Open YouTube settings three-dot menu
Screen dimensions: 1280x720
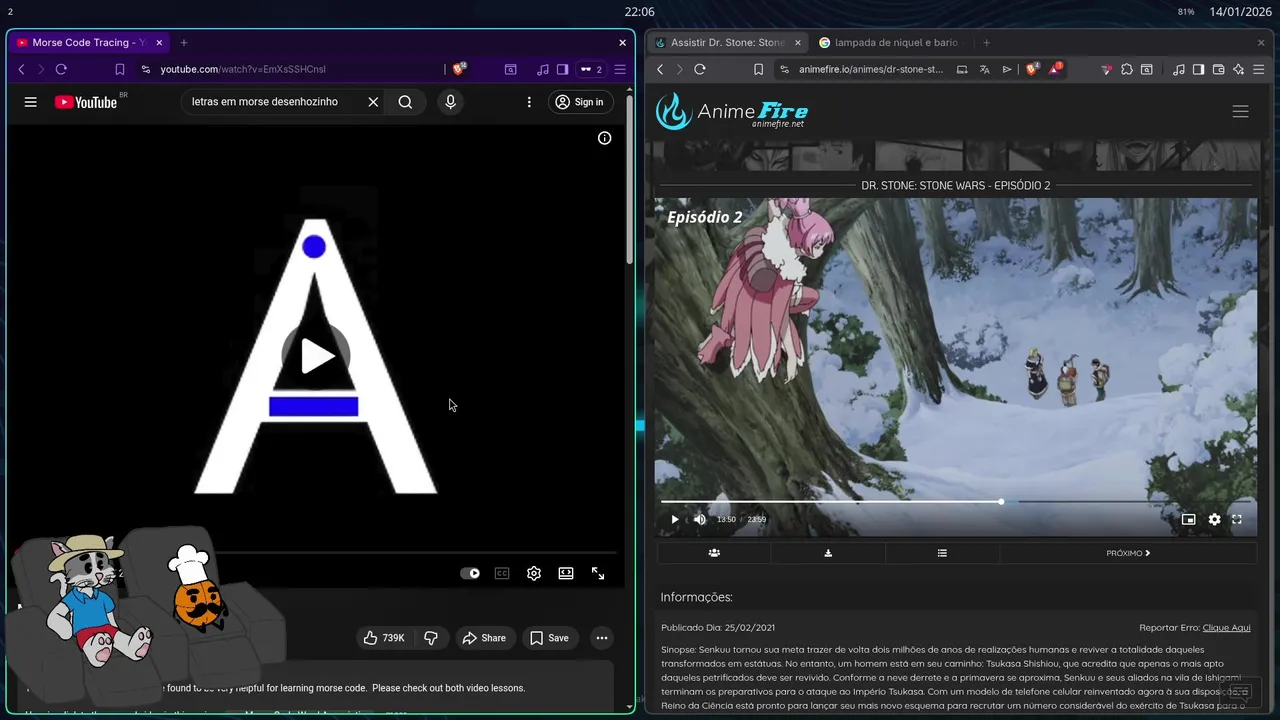pos(529,102)
